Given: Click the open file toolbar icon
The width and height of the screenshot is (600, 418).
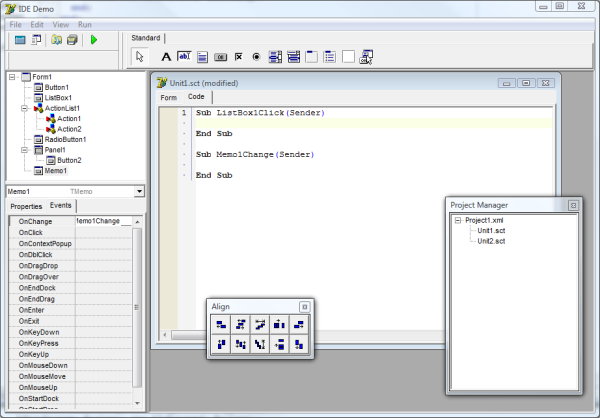Looking at the screenshot, I should coord(57,40).
